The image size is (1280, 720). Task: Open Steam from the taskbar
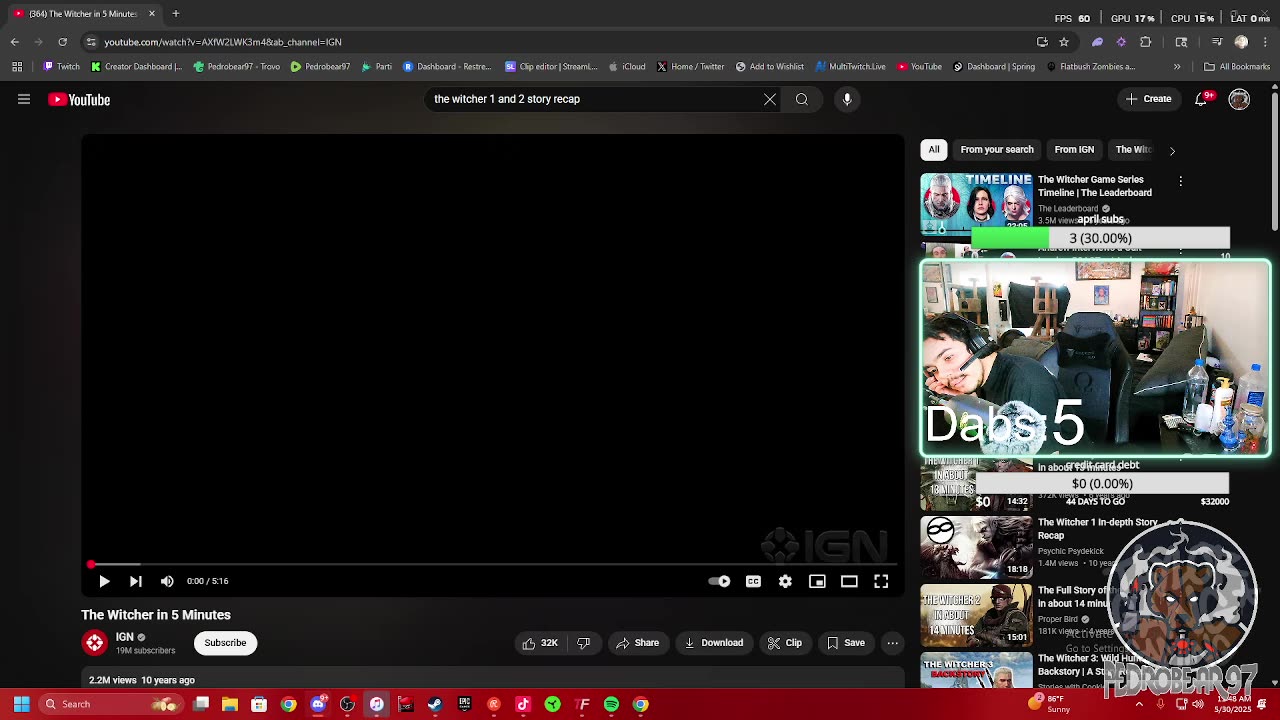[435, 705]
